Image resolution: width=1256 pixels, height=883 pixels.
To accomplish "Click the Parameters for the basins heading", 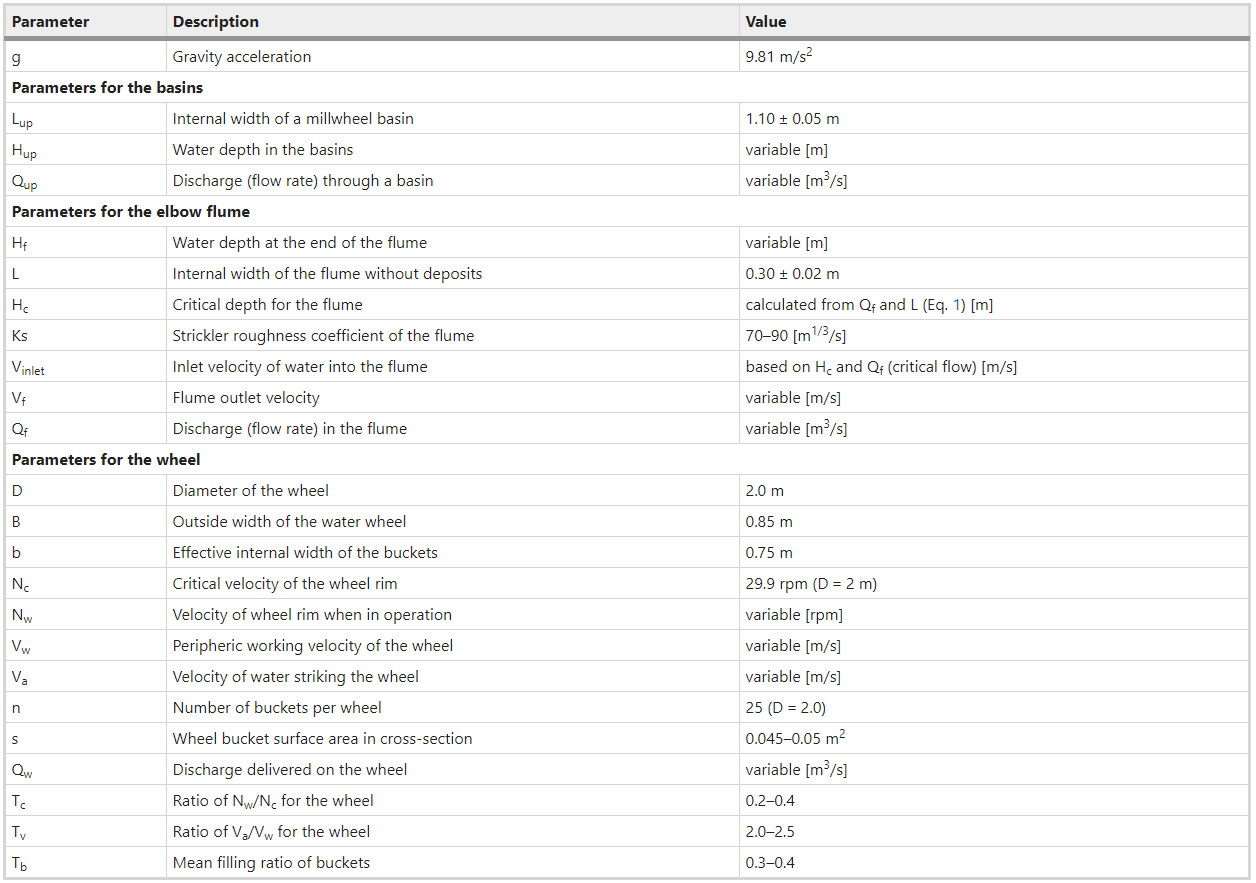I will click(107, 88).
